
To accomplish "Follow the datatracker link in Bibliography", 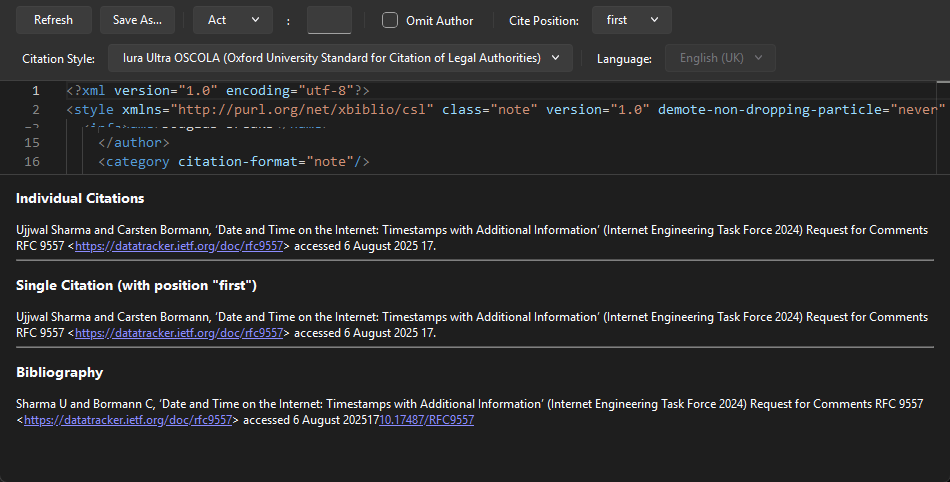I will (130, 420).
